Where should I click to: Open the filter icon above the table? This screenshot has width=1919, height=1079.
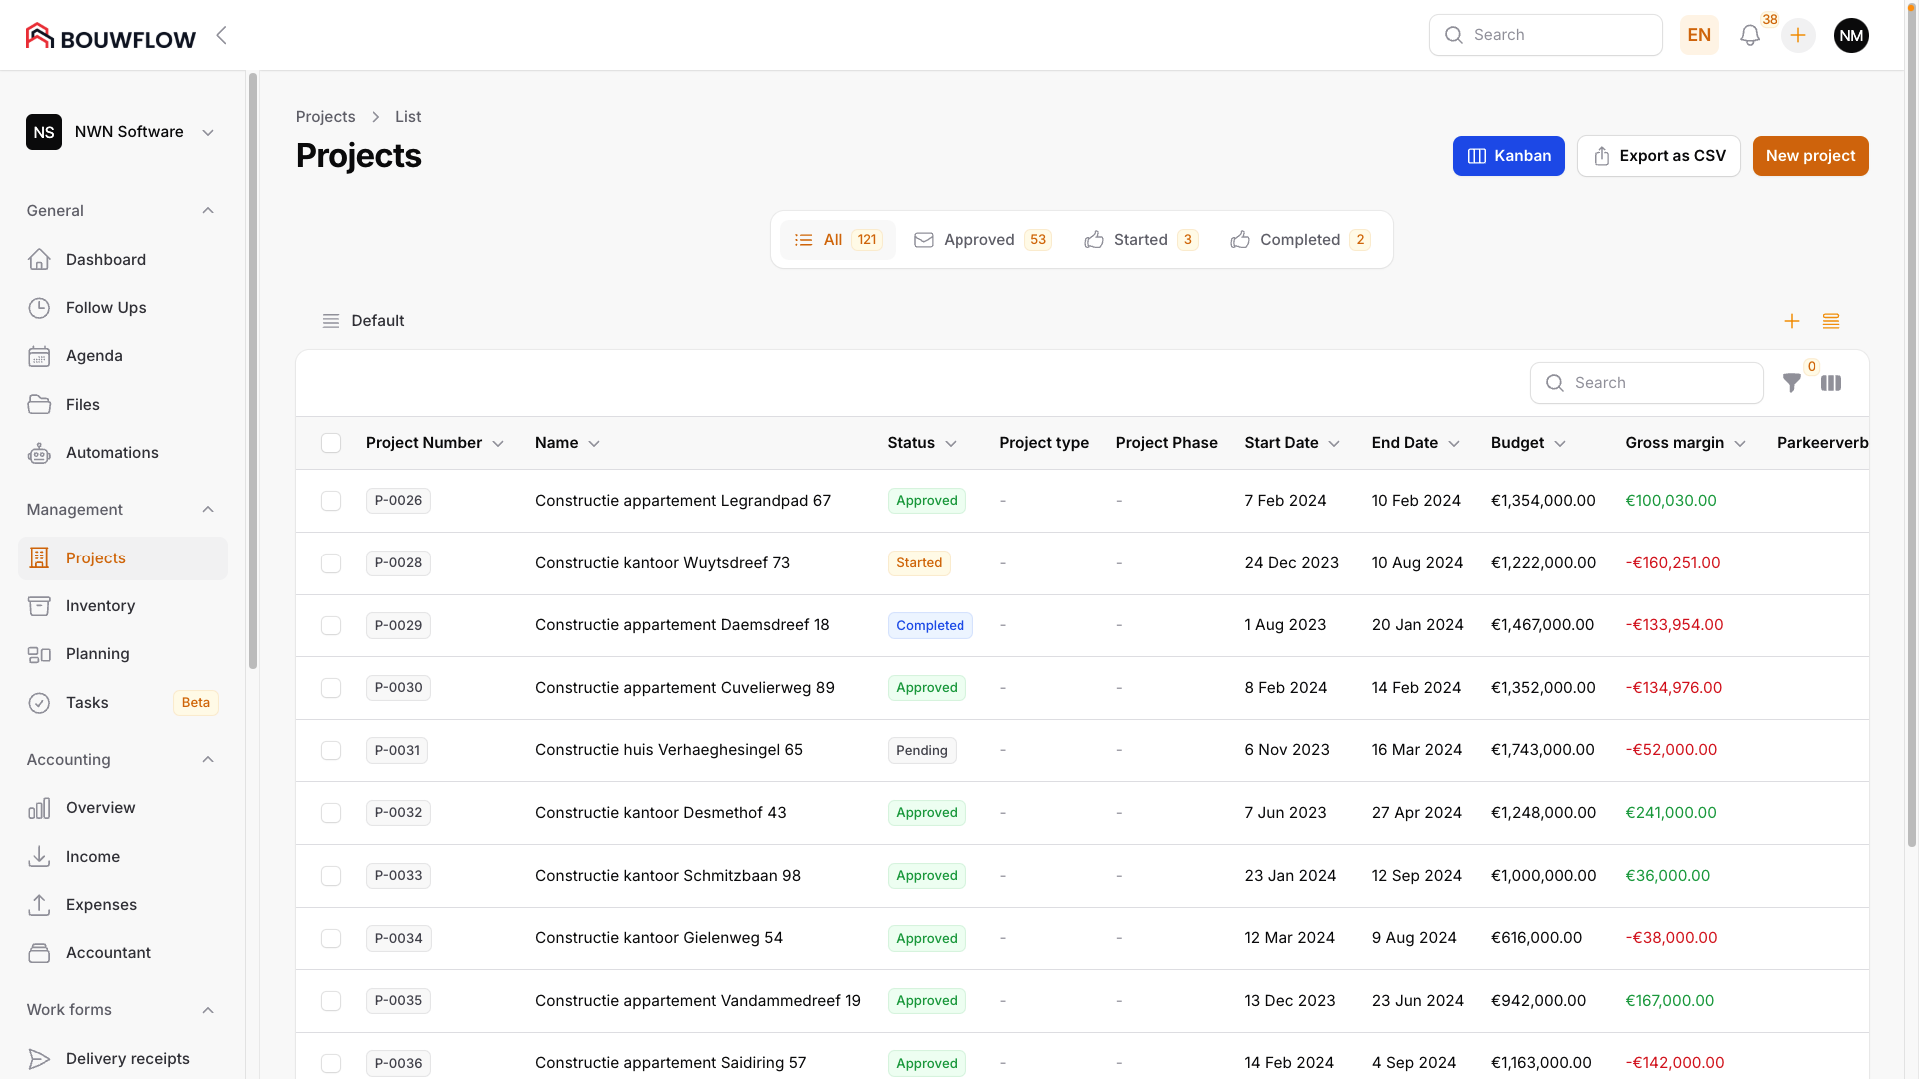point(1792,383)
